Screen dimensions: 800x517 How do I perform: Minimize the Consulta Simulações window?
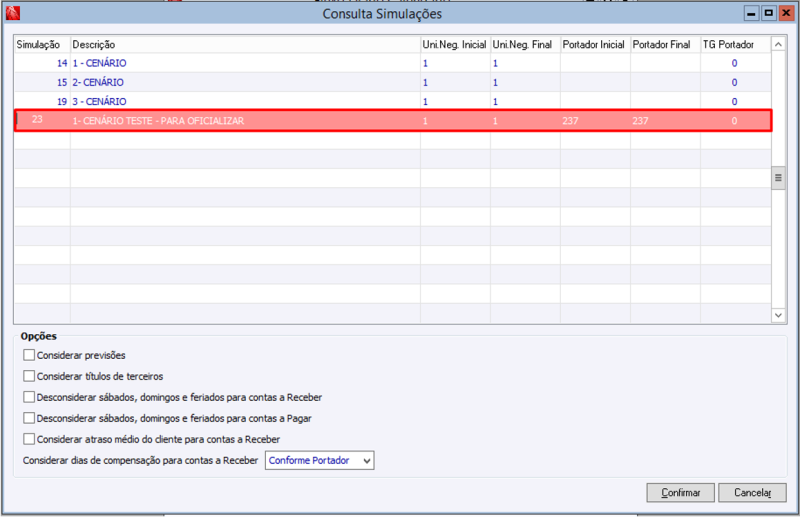(x=751, y=13)
